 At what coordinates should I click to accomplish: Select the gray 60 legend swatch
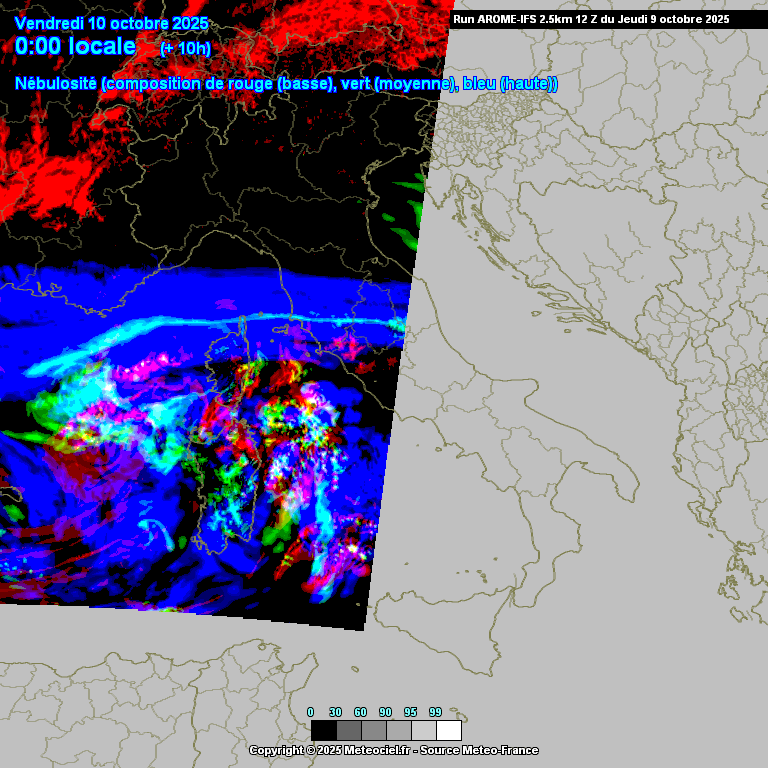373,730
